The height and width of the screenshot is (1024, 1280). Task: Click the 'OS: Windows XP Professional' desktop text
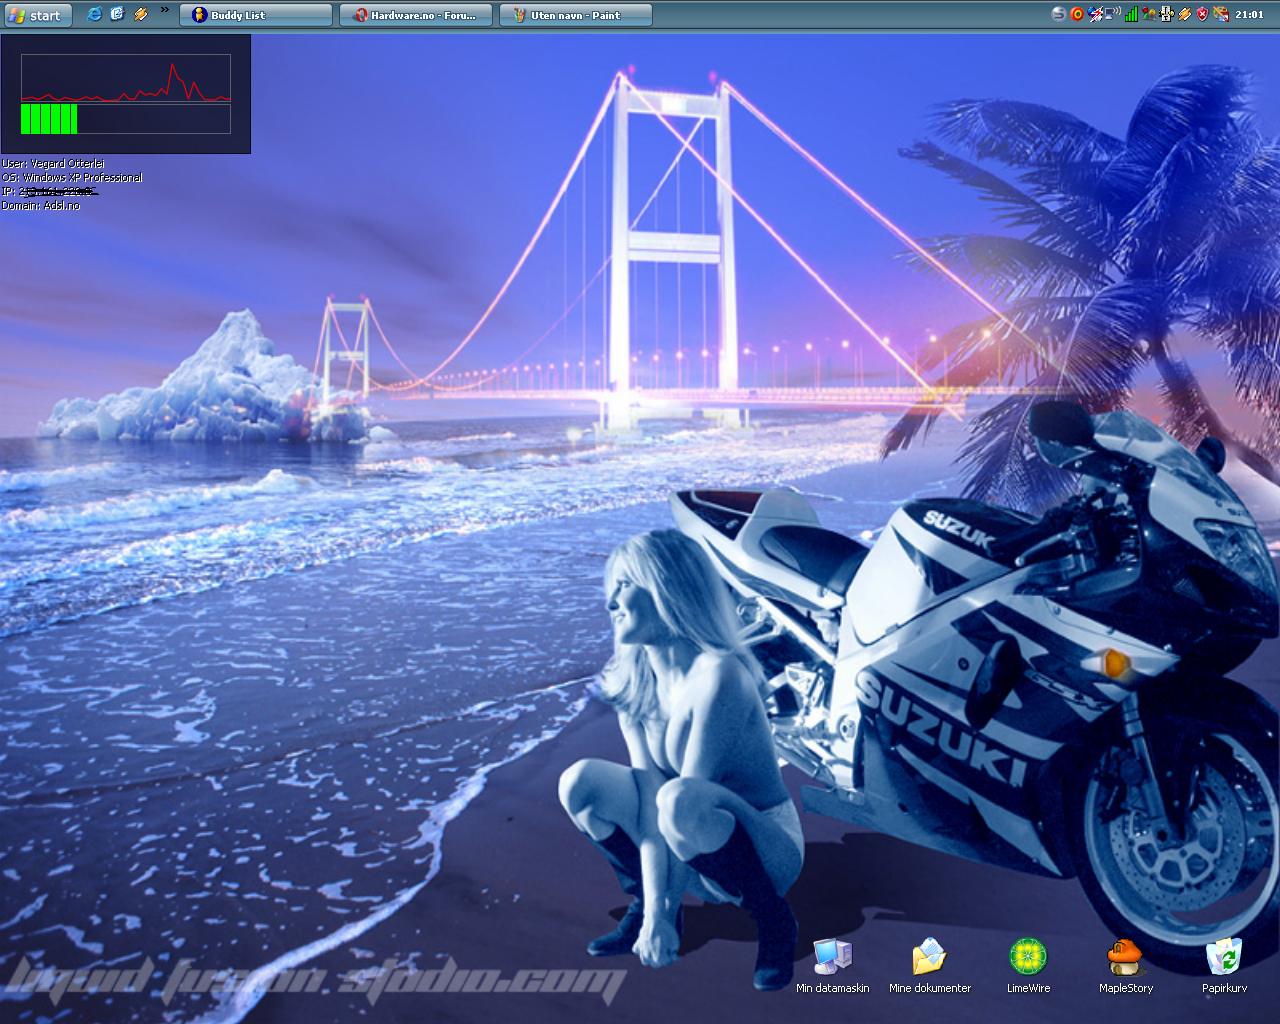[x=72, y=177]
